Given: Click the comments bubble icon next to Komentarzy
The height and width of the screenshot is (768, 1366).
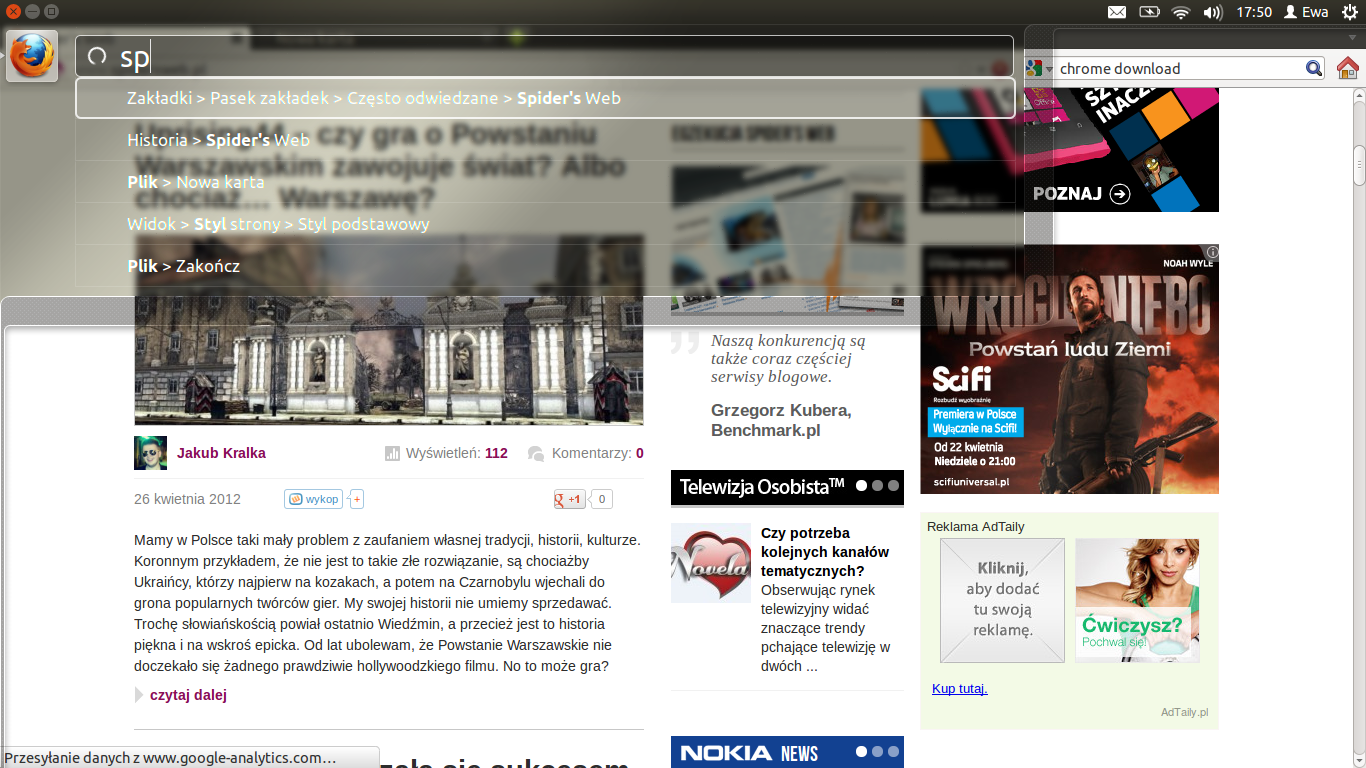Looking at the screenshot, I should tap(536, 454).
